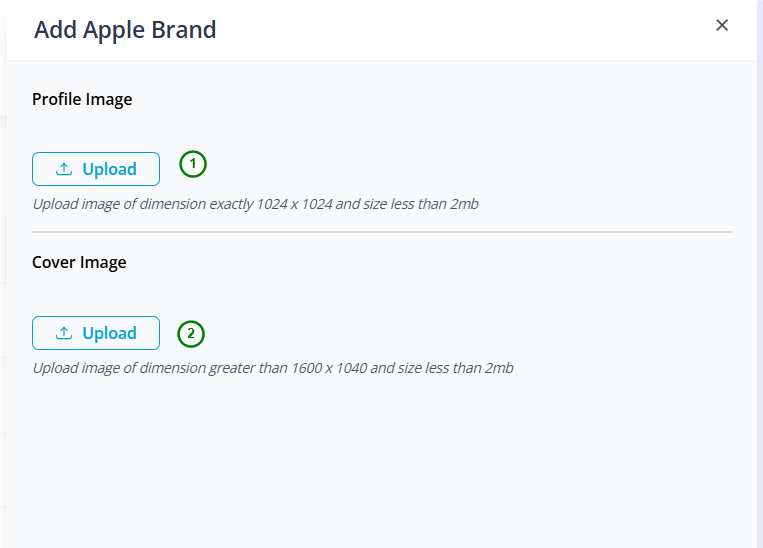Click the green circled number 2 marker
This screenshot has width=763, height=548.
(191, 334)
